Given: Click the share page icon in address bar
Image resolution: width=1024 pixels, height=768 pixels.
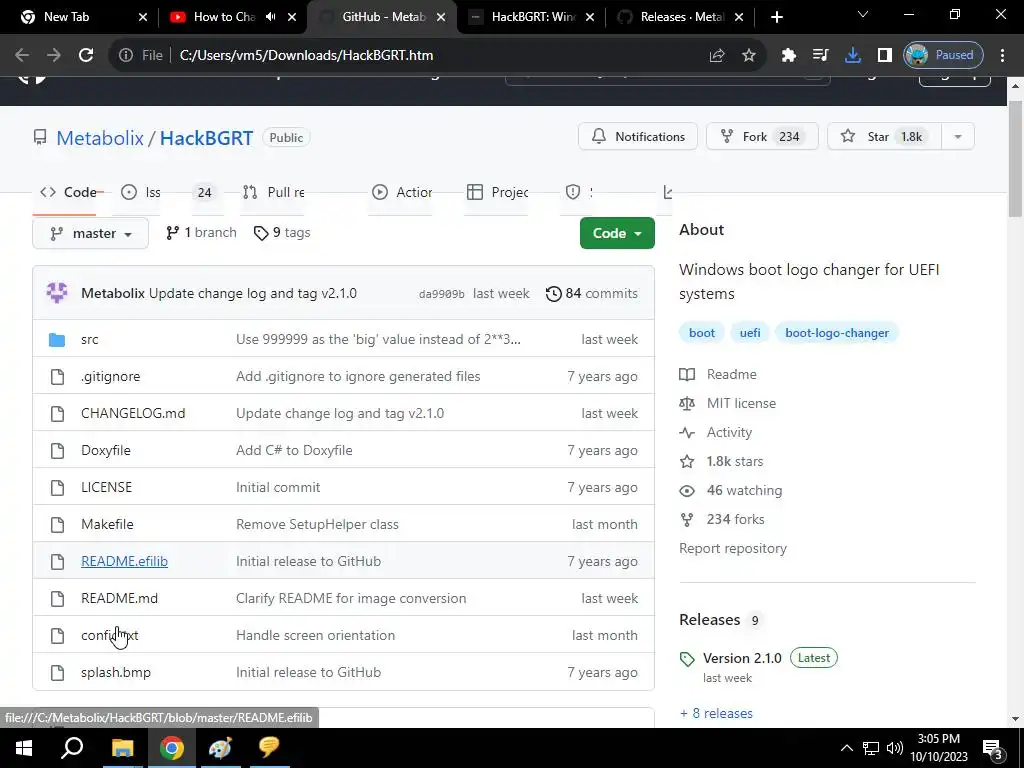Looking at the screenshot, I should [x=717, y=56].
